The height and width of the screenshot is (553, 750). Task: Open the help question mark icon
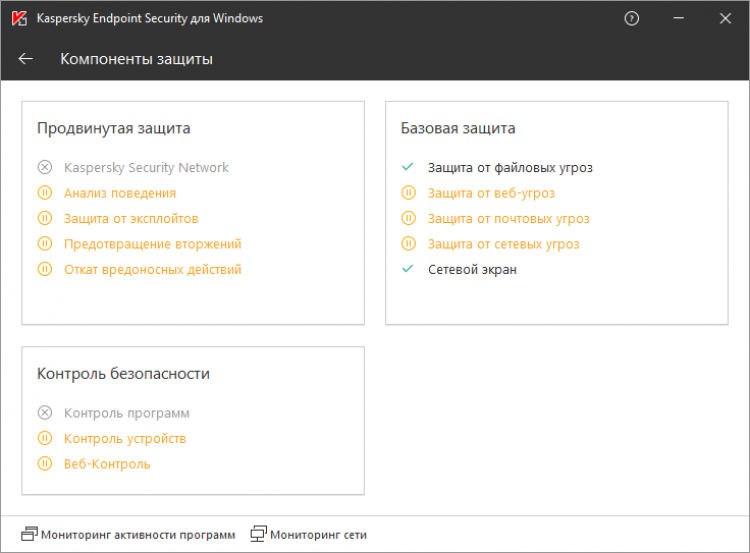click(631, 18)
